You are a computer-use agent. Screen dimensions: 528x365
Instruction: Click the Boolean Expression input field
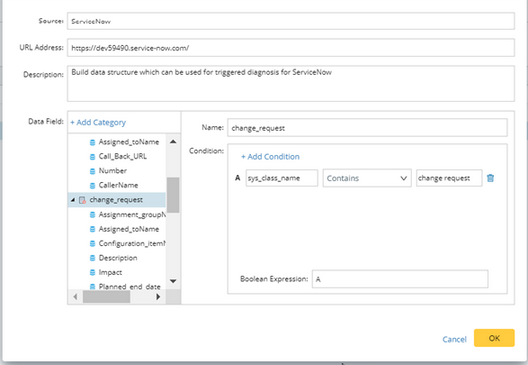point(400,279)
